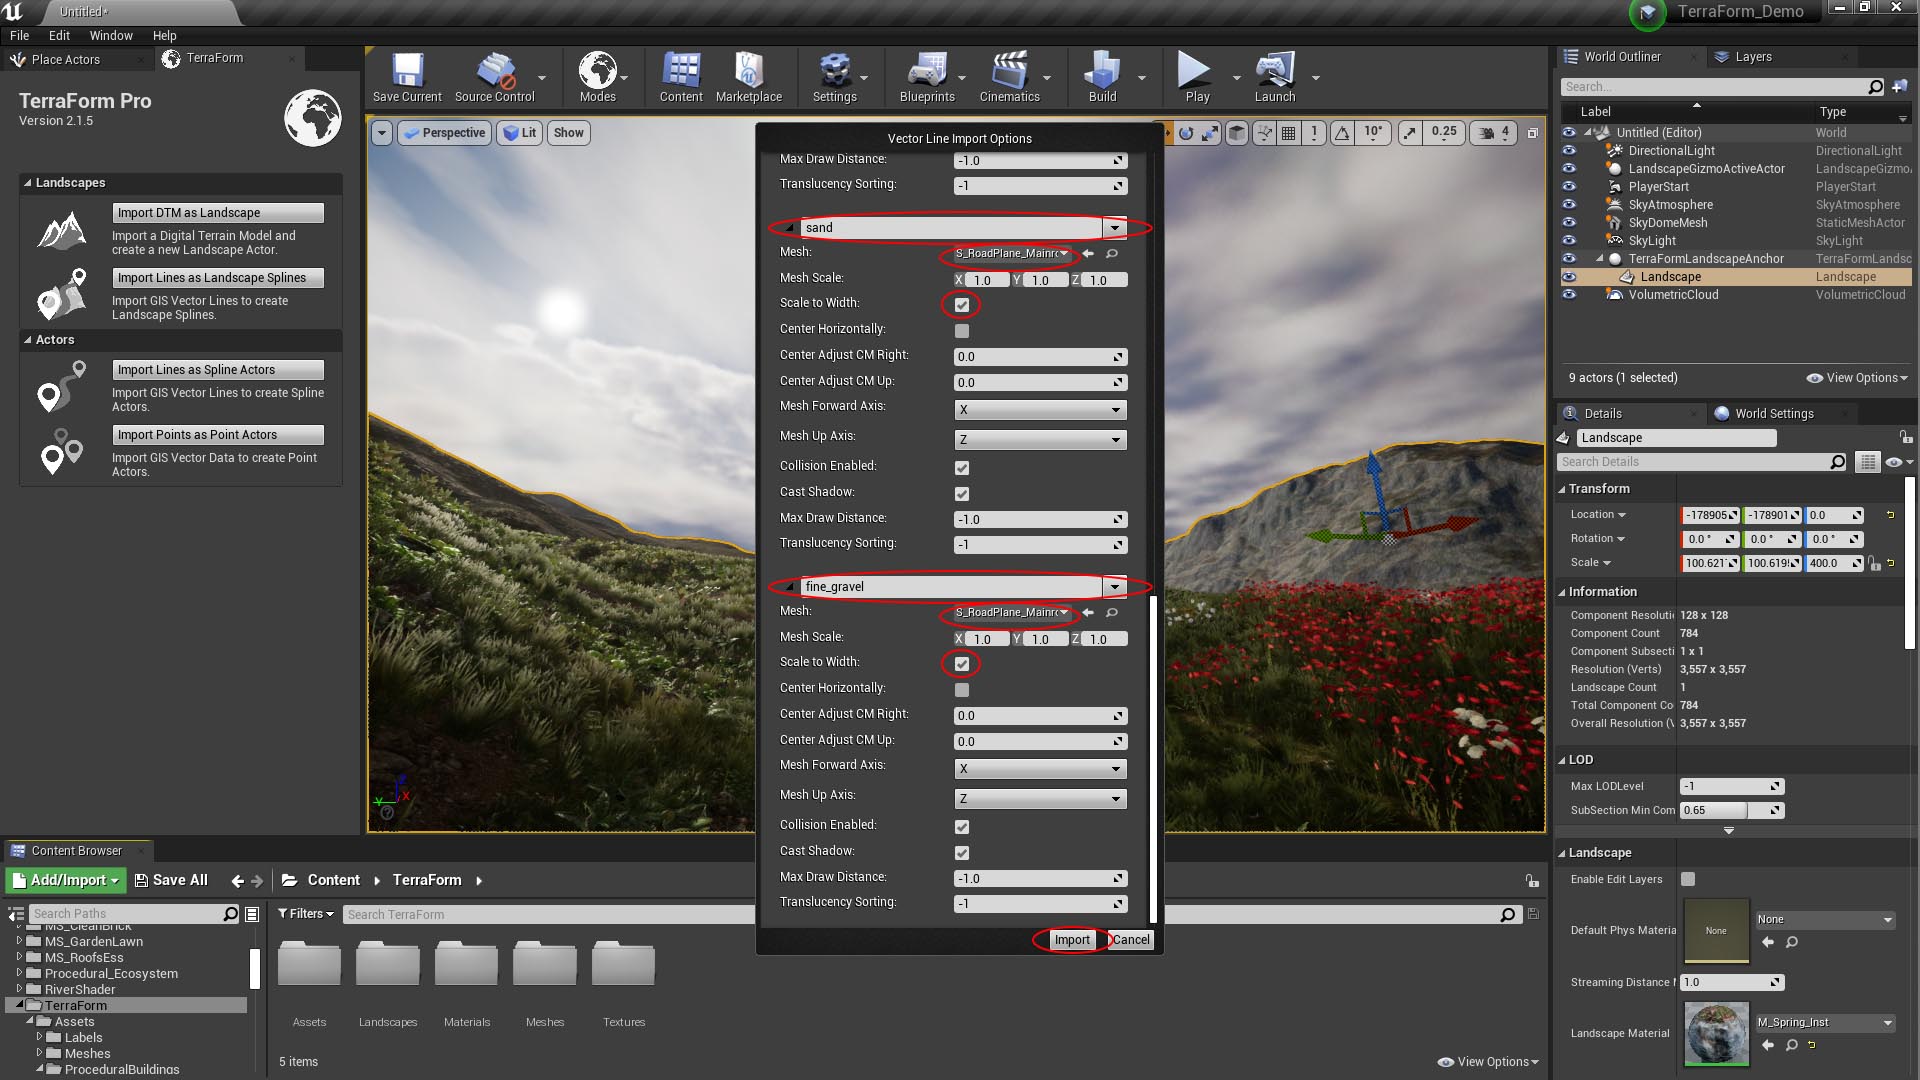This screenshot has height=1080, width=1920.
Task: Use selected asset arrow for sand Mesh
Action: point(1089,254)
